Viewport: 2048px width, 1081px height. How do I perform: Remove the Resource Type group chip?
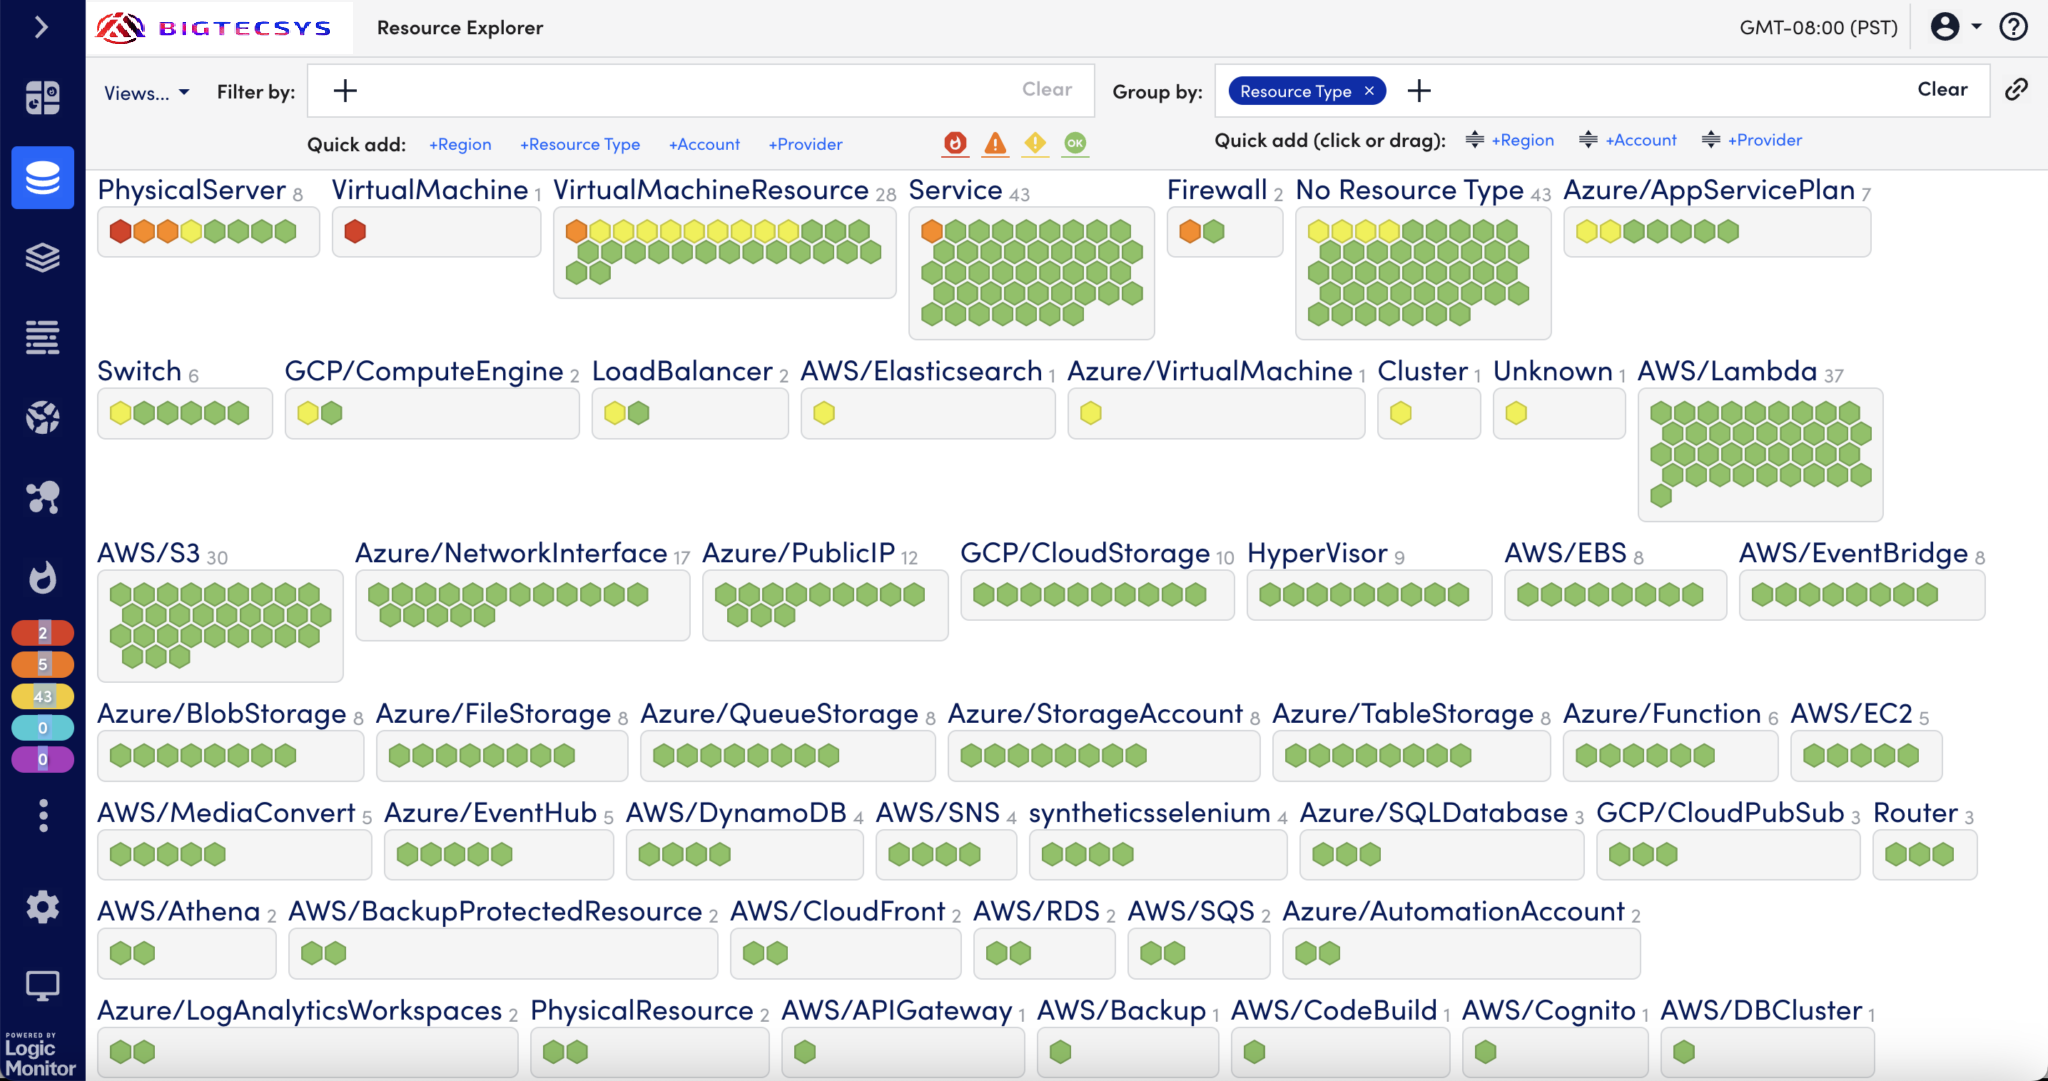(x=1369, y=91)
